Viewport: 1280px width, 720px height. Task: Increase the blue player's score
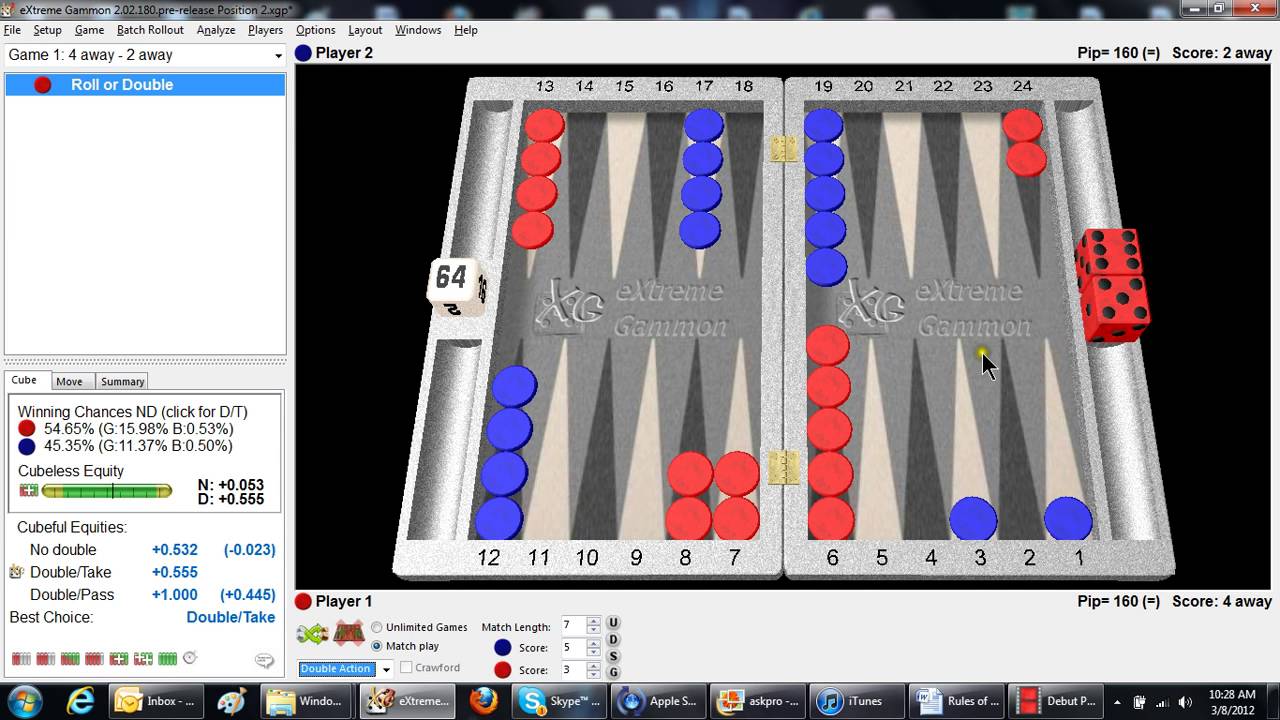tap(593, 643)
